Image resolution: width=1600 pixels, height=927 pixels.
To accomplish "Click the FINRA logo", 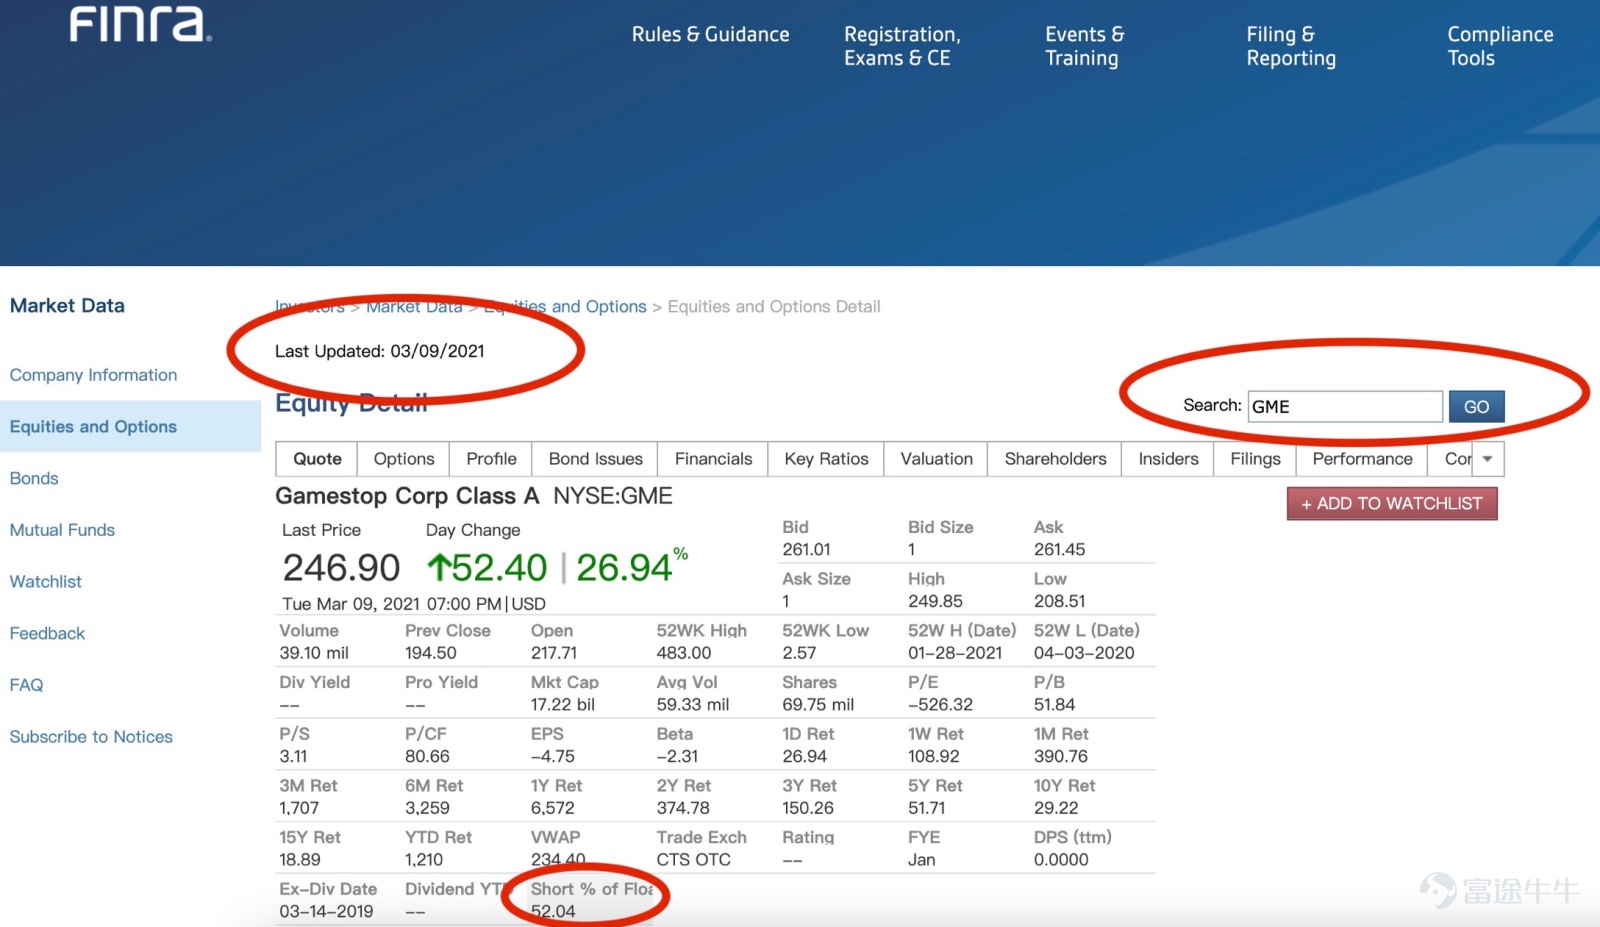I will [x=140, y=25].
